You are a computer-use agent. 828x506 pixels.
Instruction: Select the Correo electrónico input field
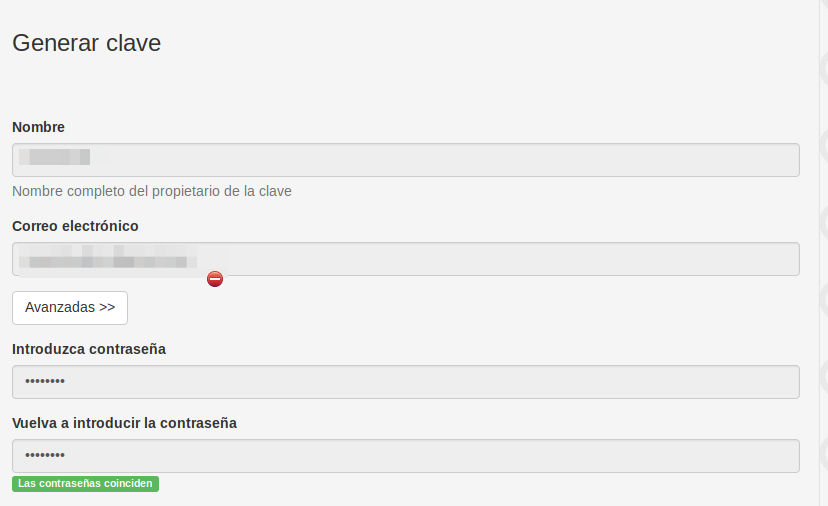coord(406,259)
